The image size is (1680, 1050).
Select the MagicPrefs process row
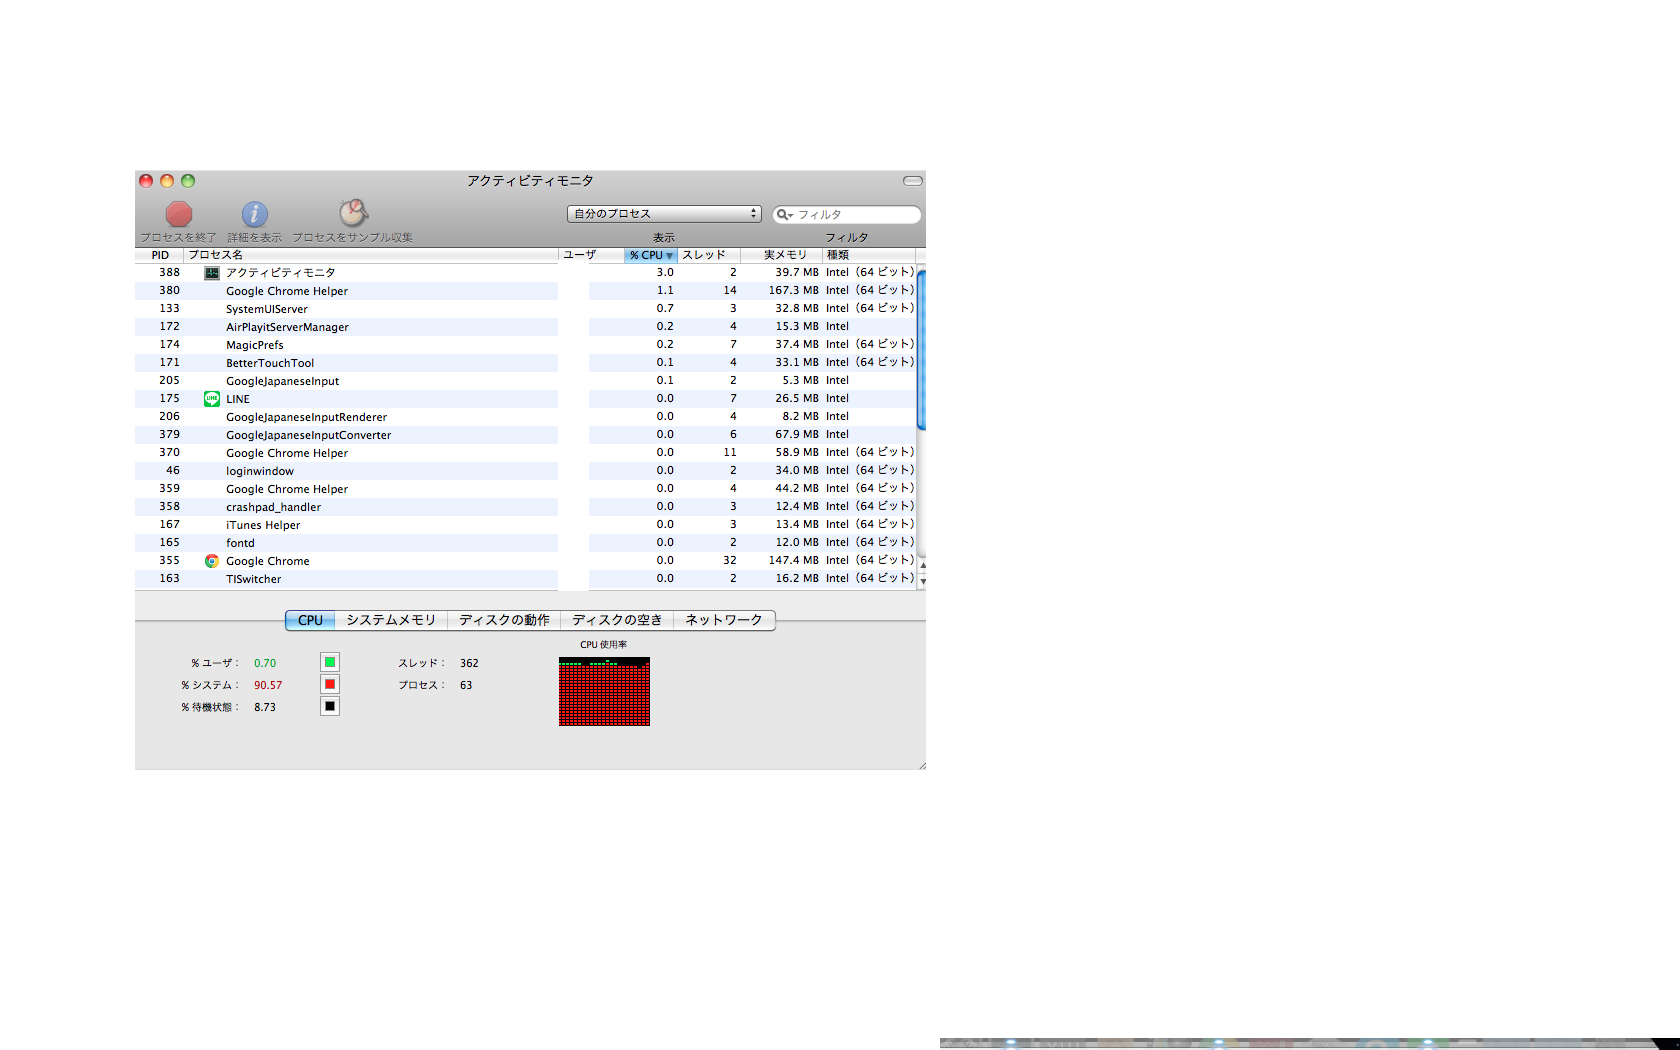click(526, 345)
